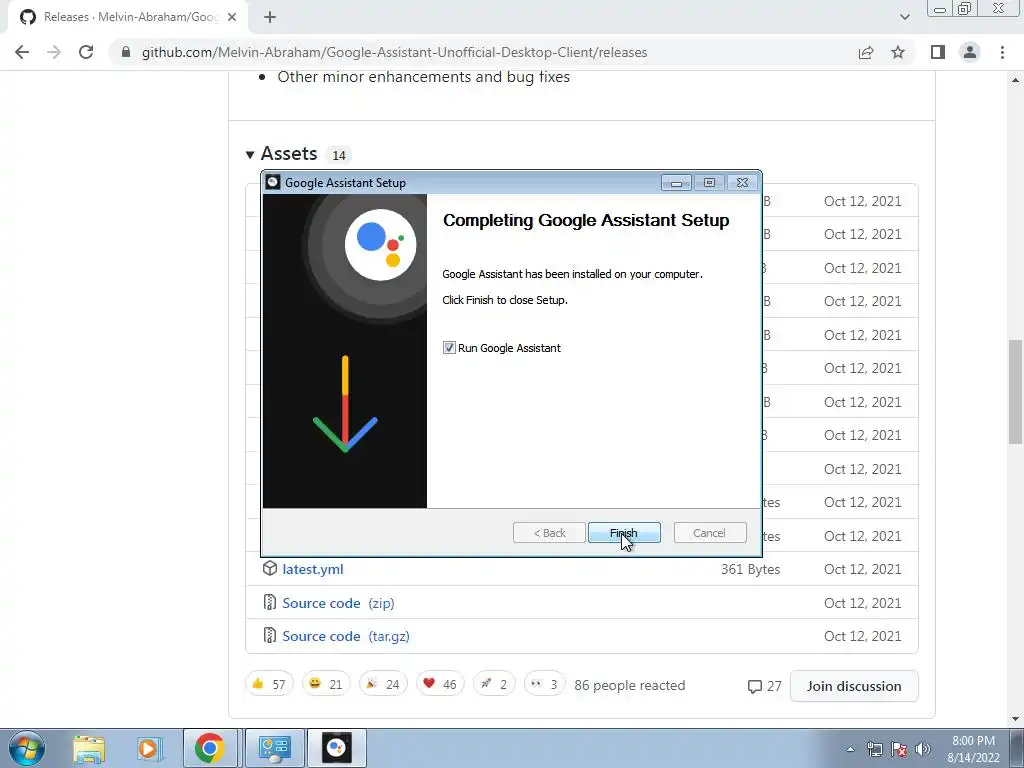The image size is (1024, 768).
Task: Click the page vertical scrollbar thumb
Action: (x=1015, y=392)
